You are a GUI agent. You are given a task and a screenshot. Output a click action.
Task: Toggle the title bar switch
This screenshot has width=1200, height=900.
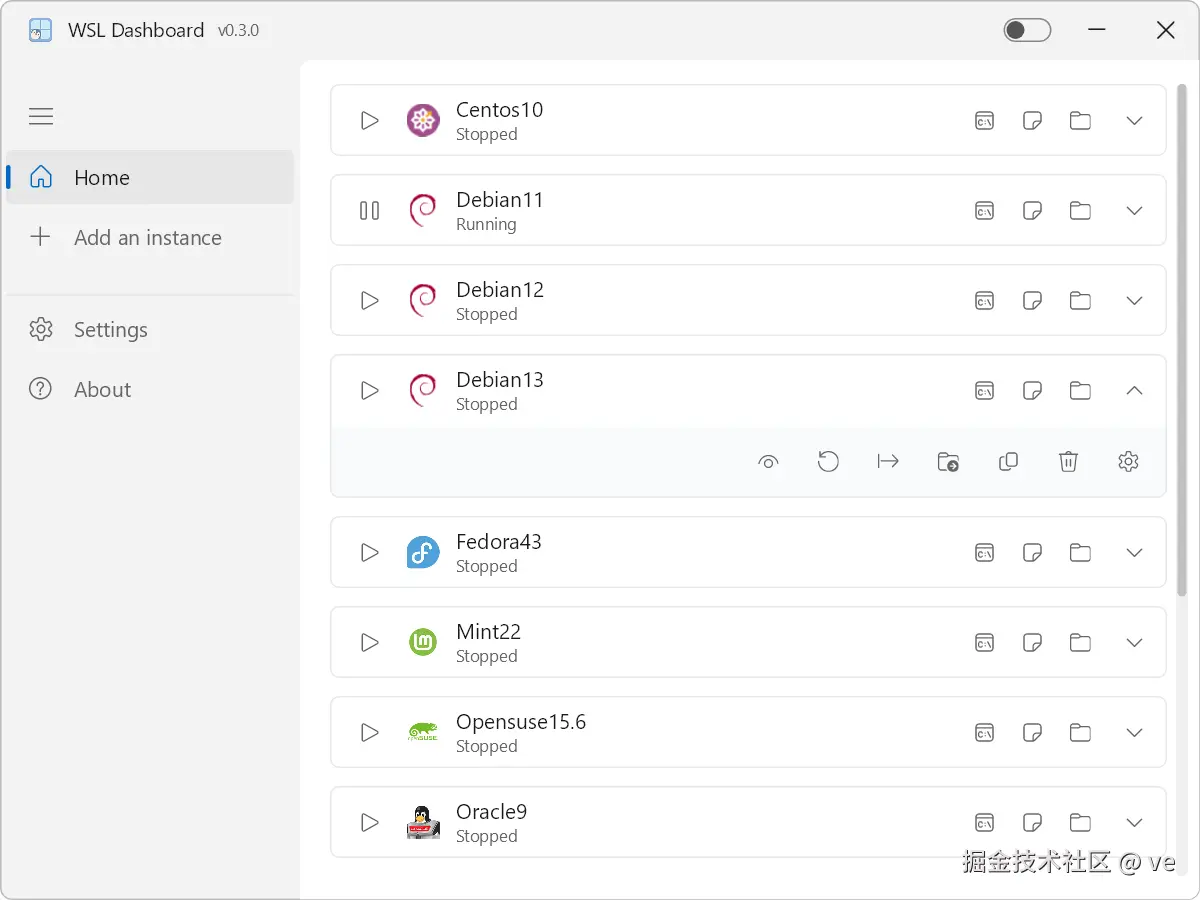coord(1027,30)
